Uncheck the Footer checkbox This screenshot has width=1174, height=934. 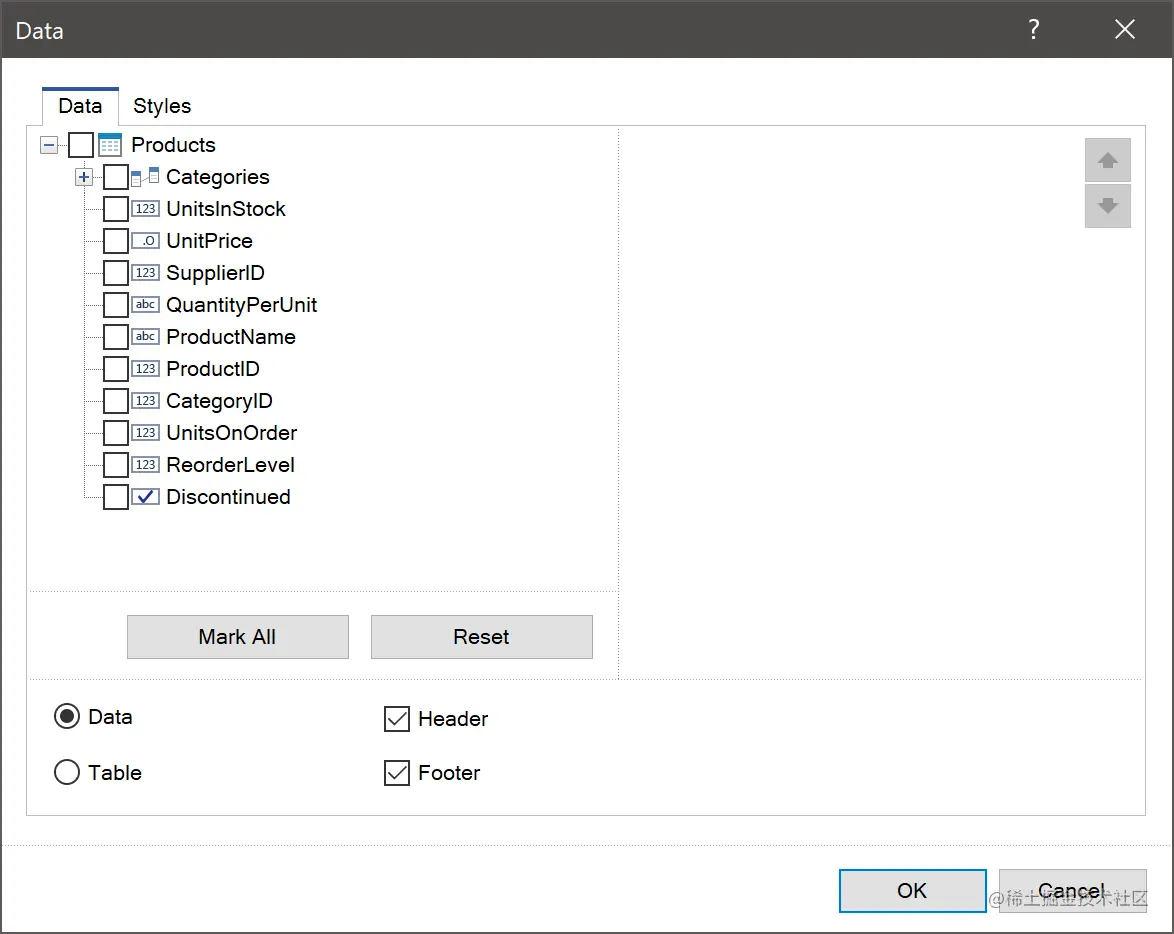(x=397, y=773)
